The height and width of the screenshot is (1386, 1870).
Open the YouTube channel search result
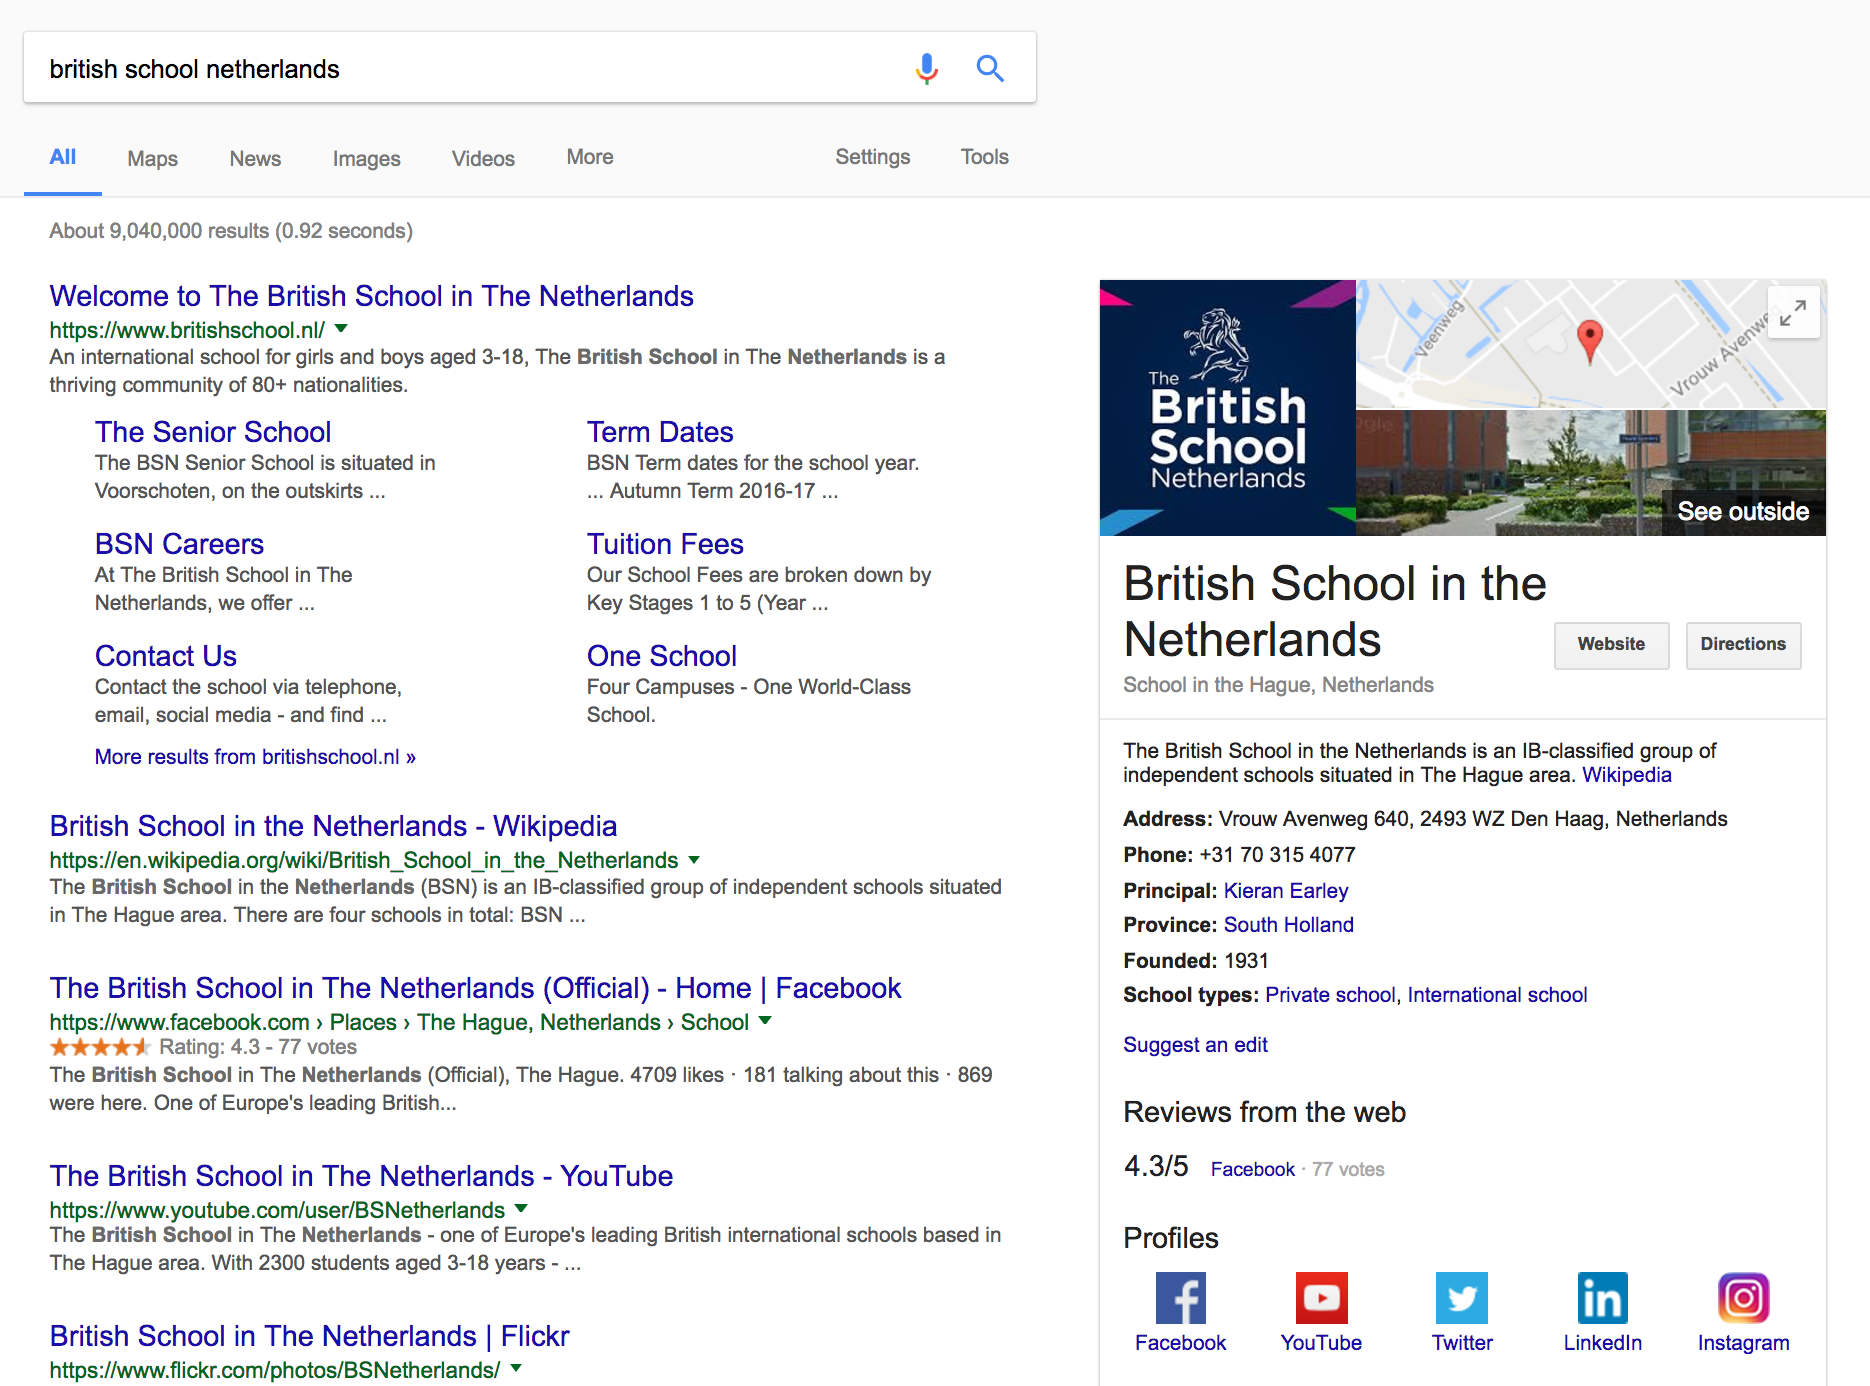coord(361,1176)
